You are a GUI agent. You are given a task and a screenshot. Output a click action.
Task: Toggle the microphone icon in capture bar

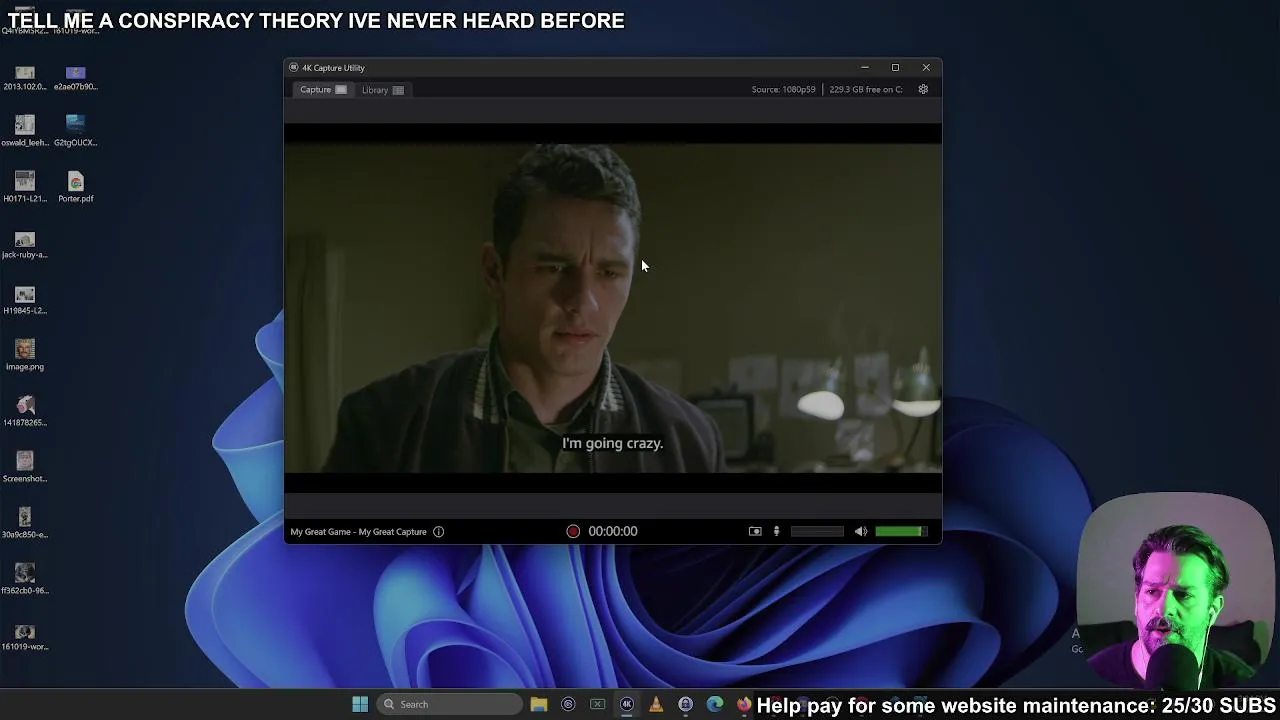(x=776, y=532)
